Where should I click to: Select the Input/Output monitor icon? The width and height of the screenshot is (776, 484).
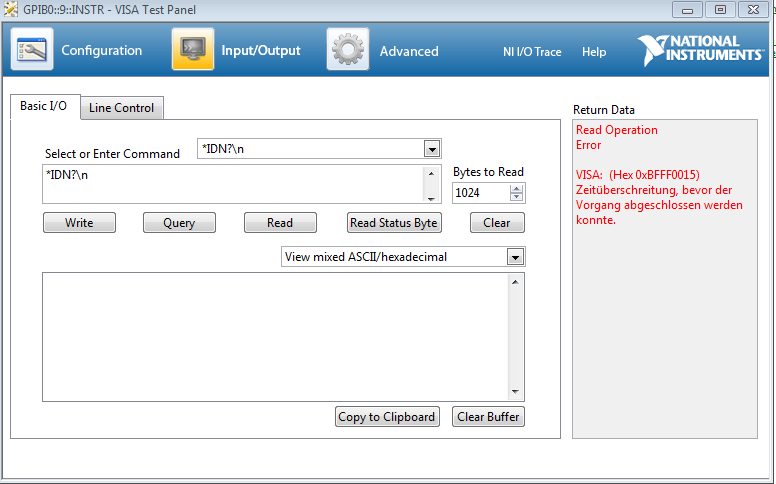coord(193,49)
